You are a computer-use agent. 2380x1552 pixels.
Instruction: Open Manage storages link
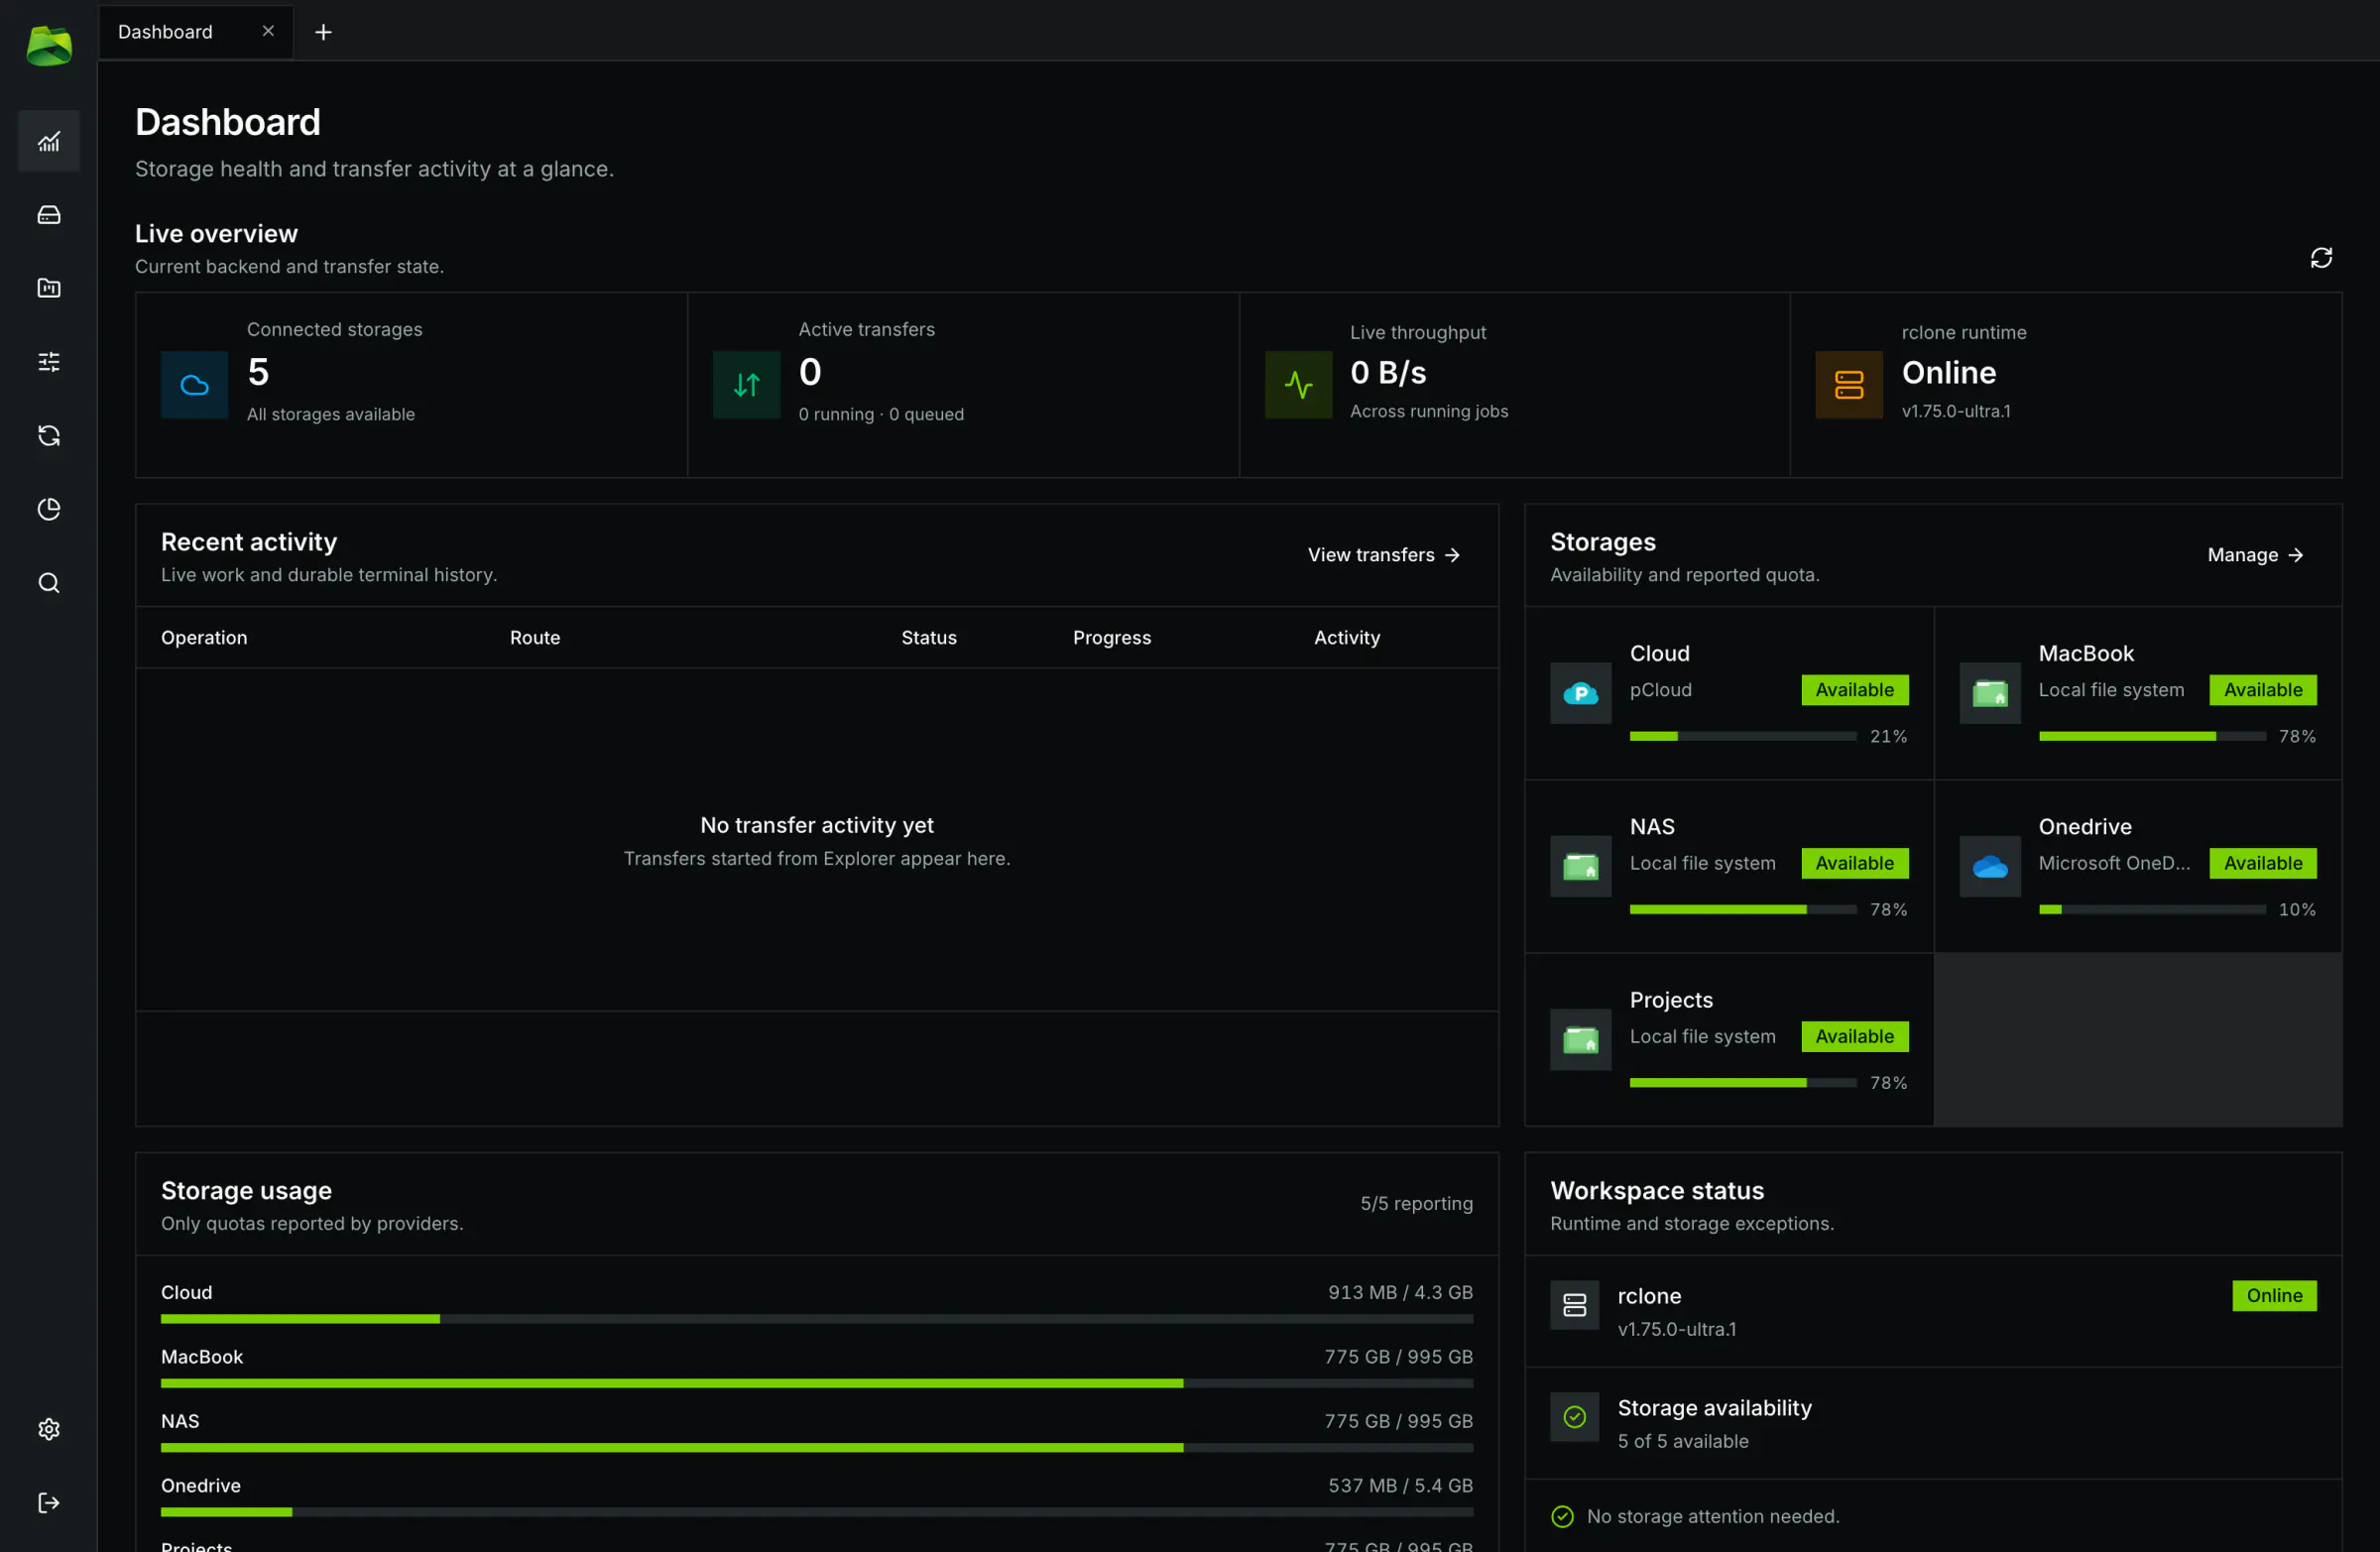[x=2255, y=555]
